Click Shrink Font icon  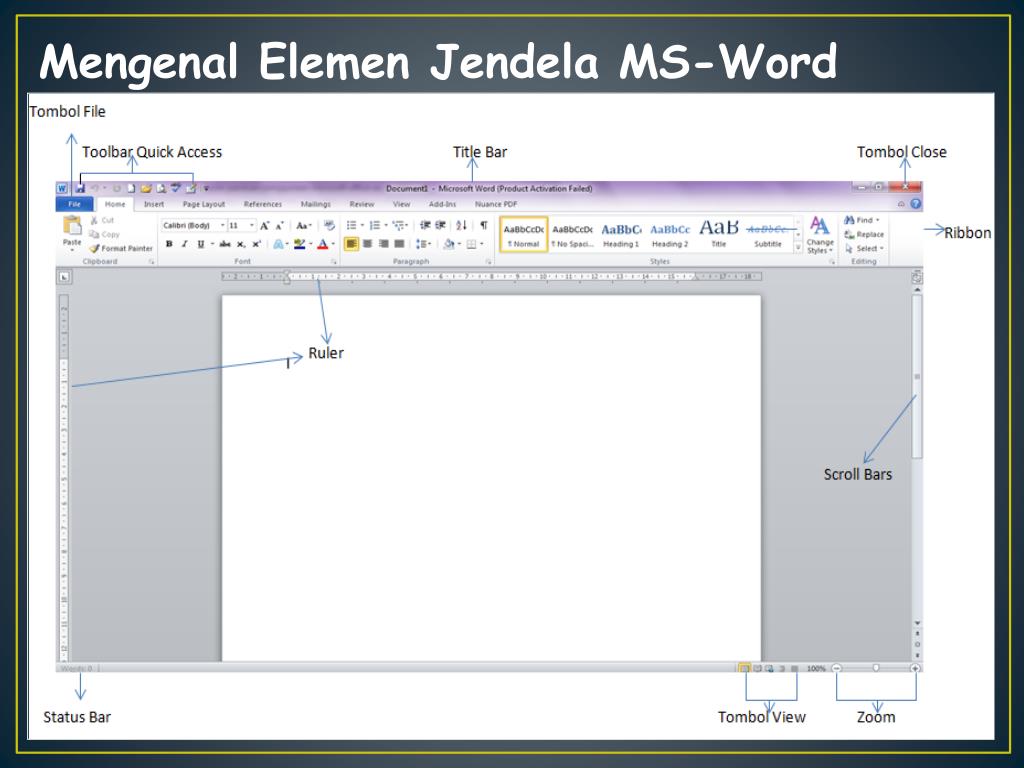pyautogui.click(x=280, y=225)
